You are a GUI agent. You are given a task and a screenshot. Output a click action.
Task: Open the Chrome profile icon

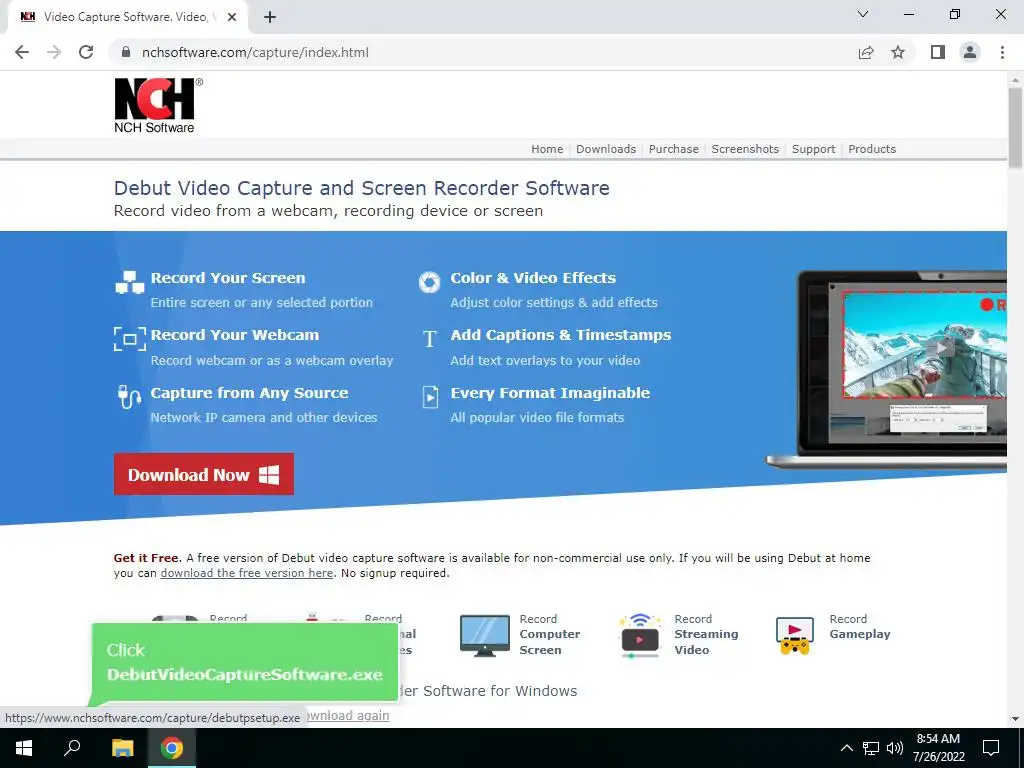(970, 52)
